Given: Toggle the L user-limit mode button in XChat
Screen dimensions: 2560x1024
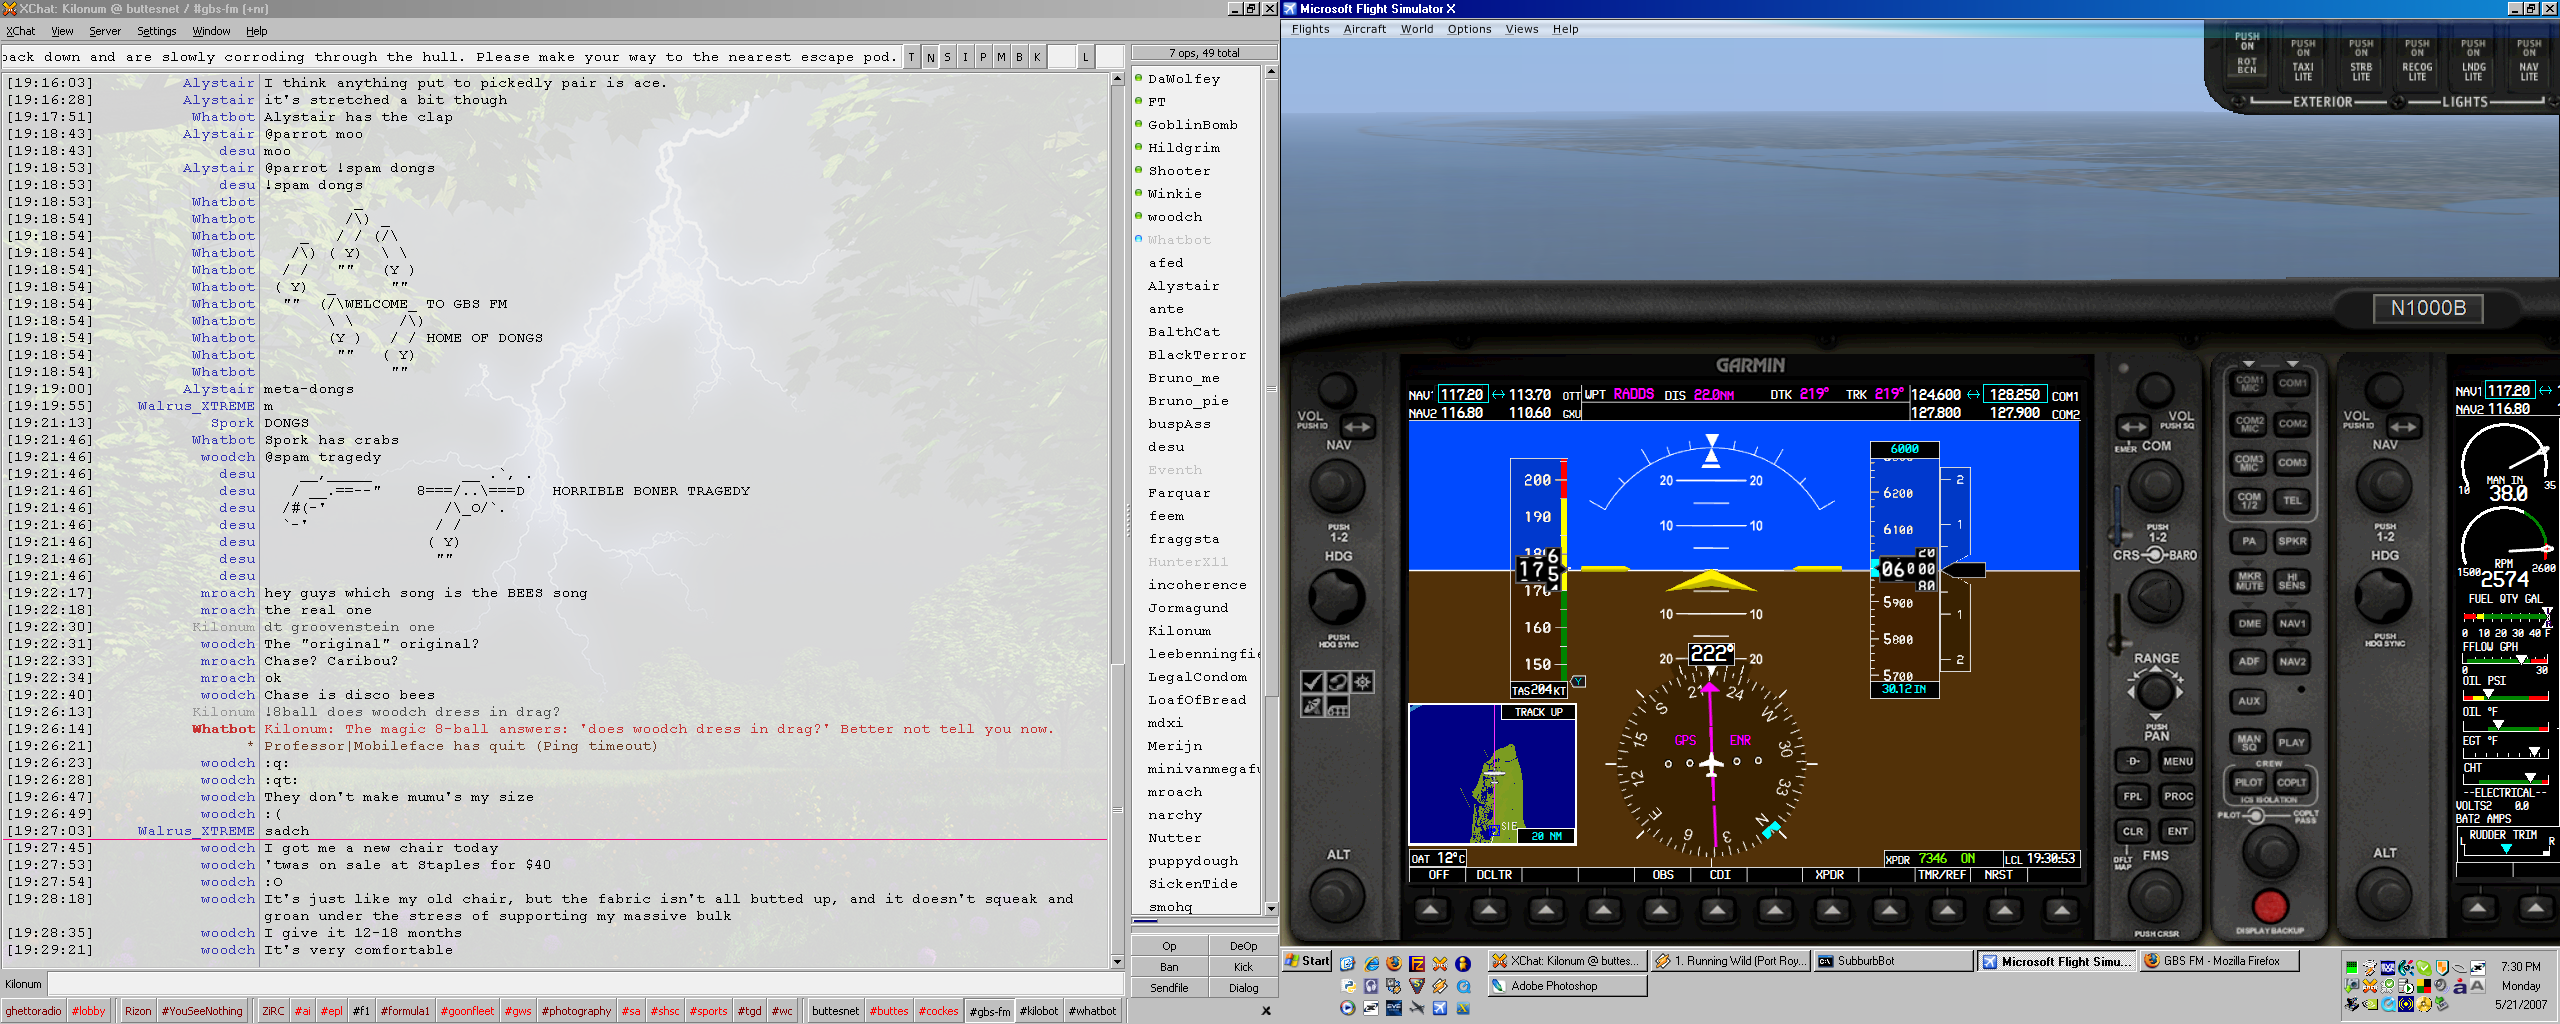Looking at the screenshot, I should point(1085,57).
